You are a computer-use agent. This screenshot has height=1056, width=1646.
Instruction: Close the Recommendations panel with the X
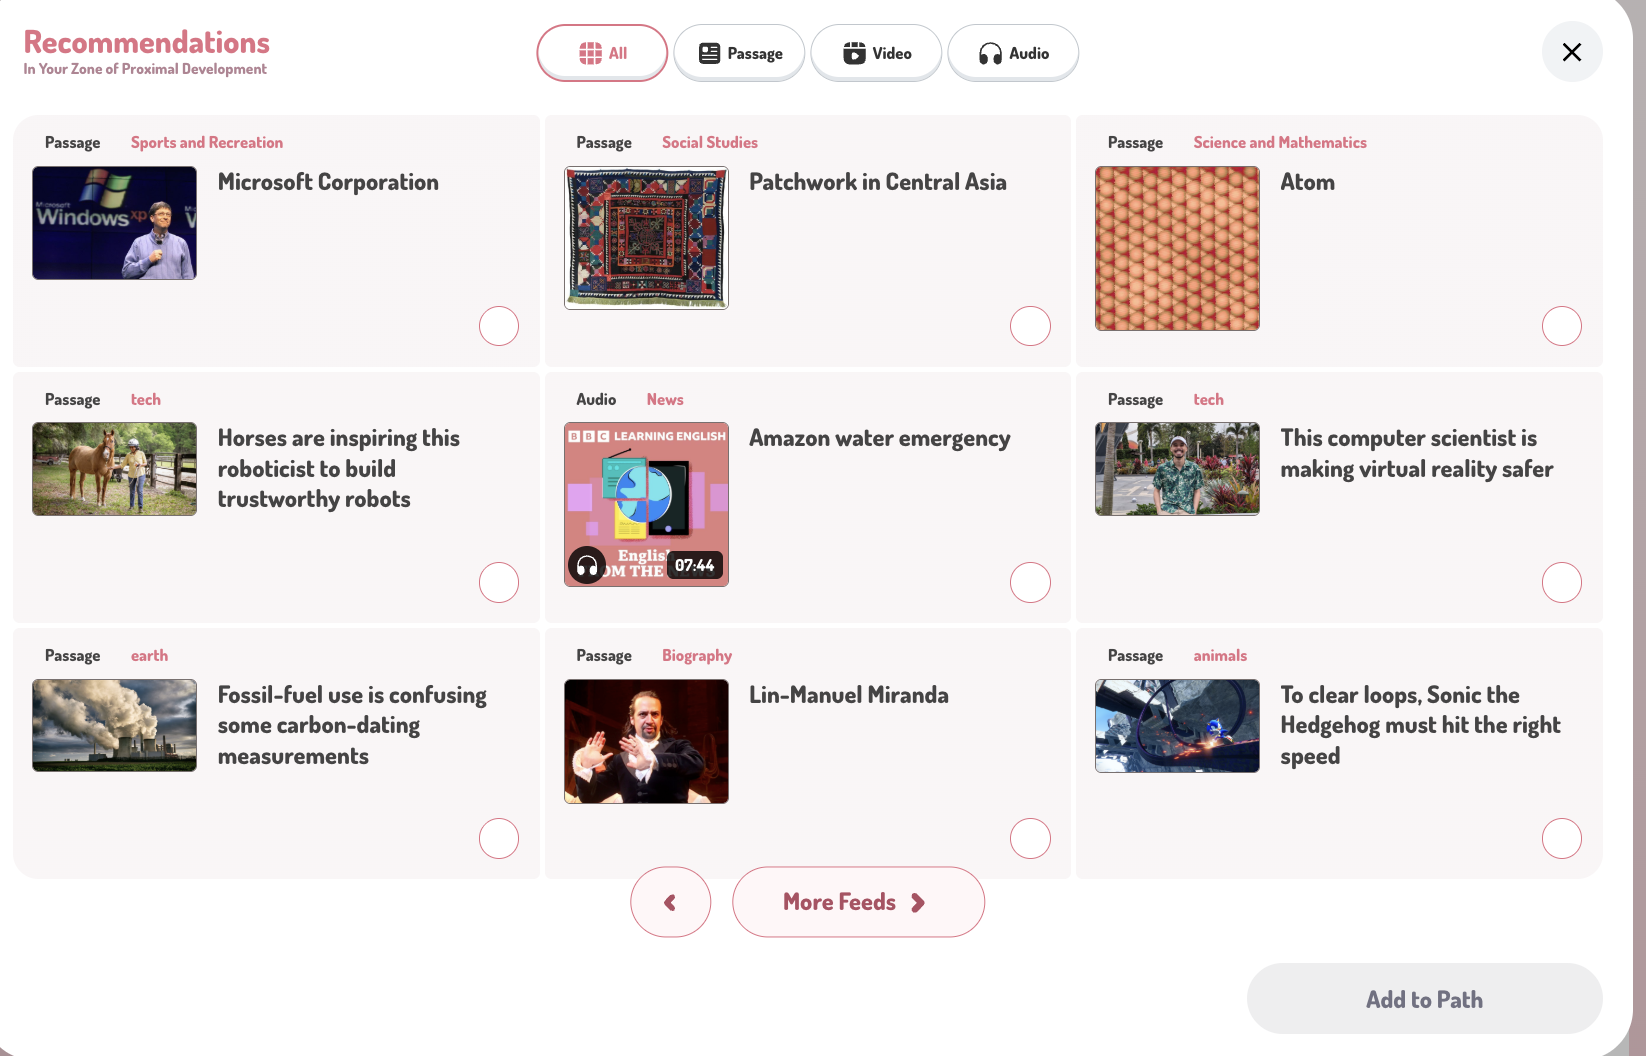click(x=1571, y=52)
